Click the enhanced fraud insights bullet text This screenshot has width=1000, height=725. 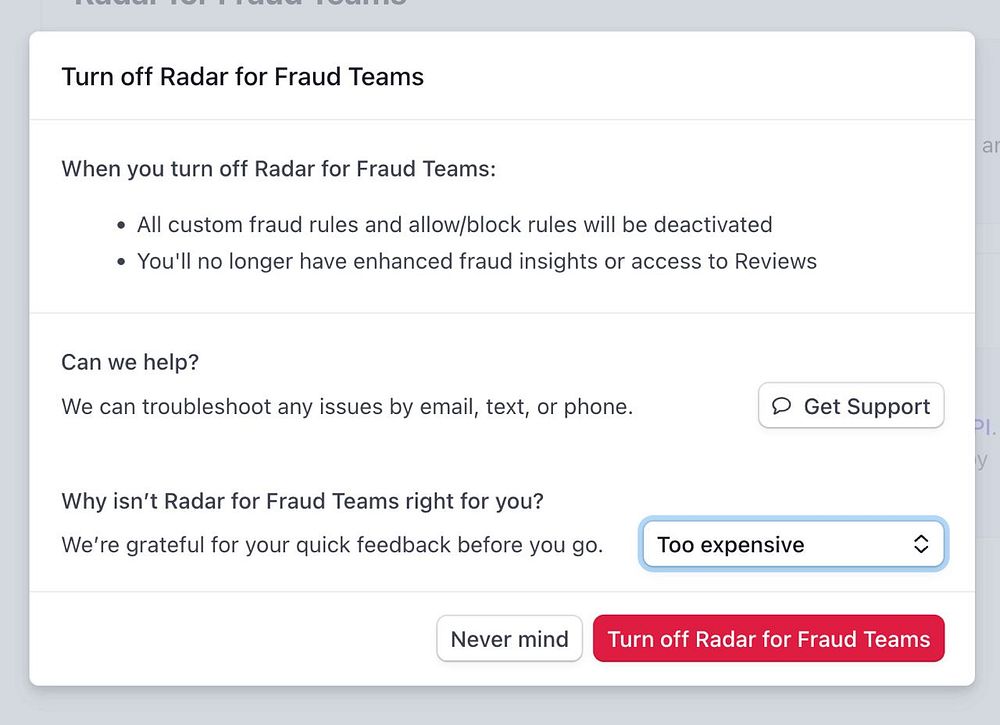click(476, 261)
